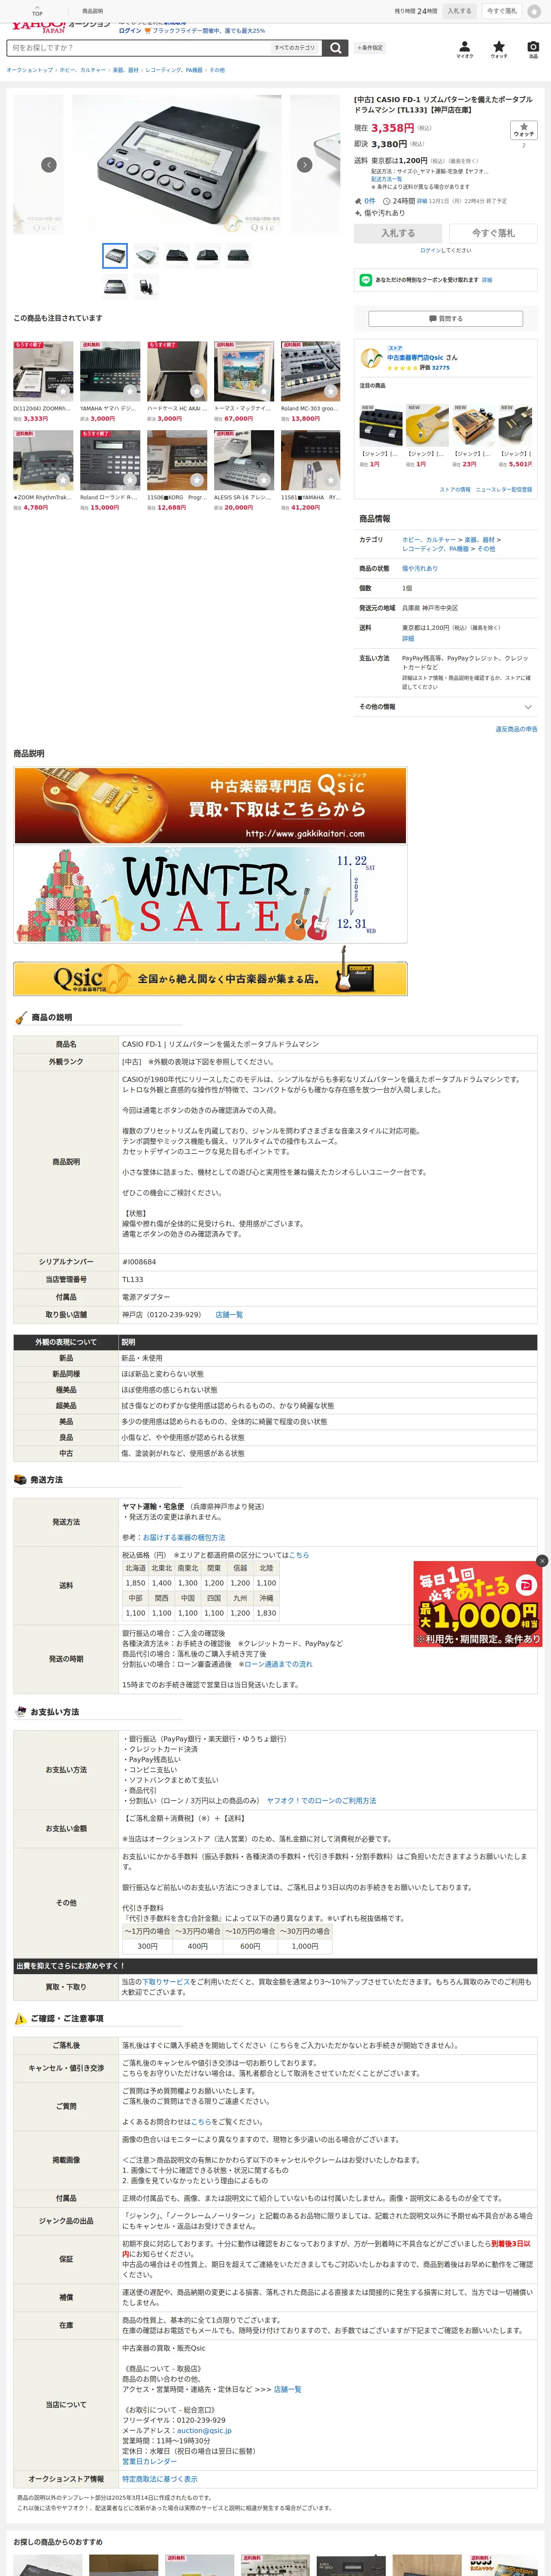The image size is (551, 2576).
Task: Click the ログイン link in the header
Action: pyautogui.click(x=130, y=31)
